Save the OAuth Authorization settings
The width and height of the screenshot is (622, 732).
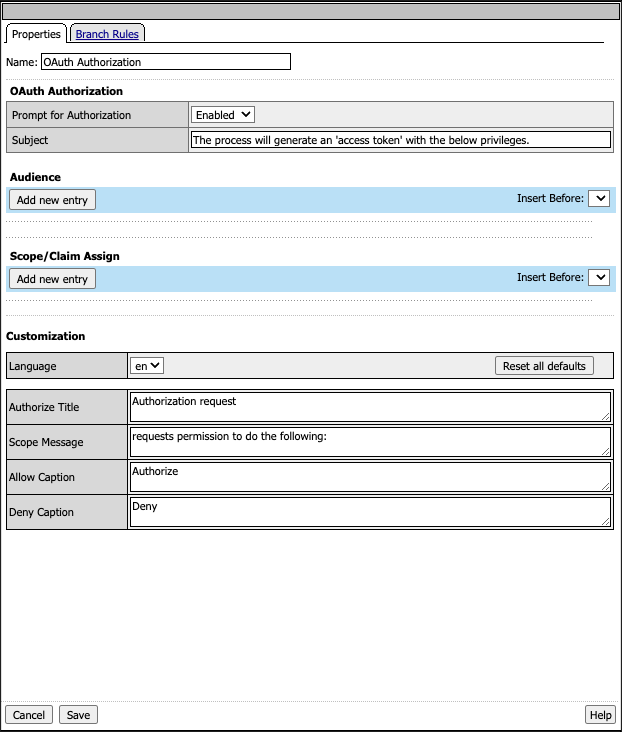pyautogui.click(x=78, y=715)
